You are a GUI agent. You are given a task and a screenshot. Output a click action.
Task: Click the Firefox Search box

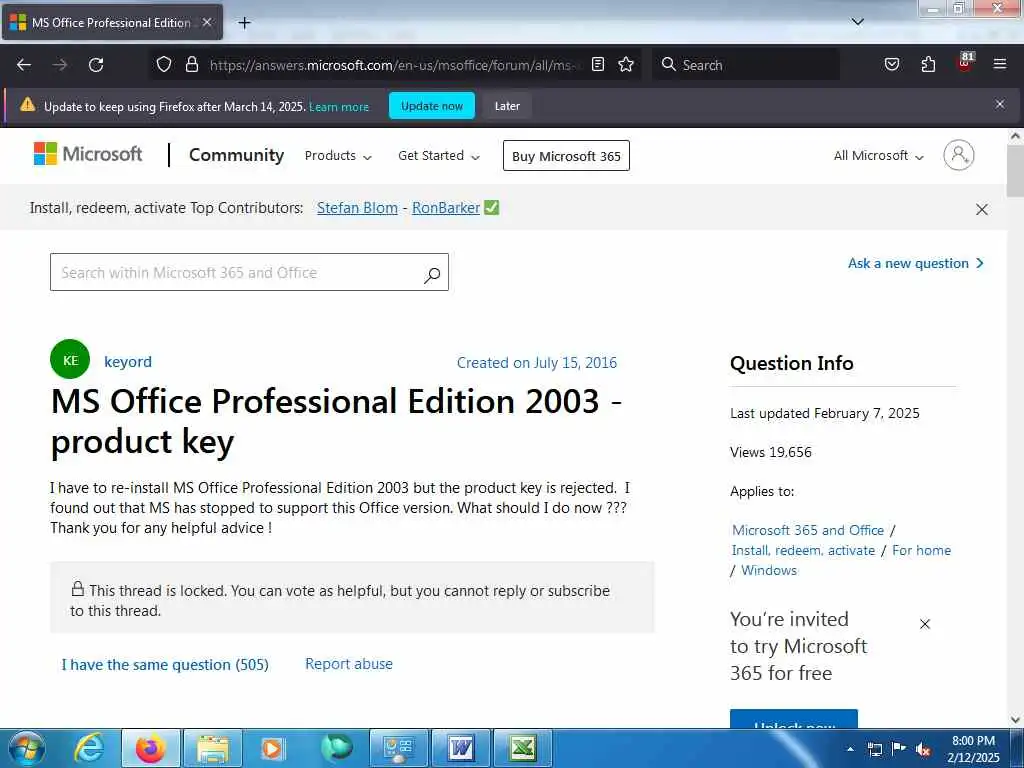point(746,65)
